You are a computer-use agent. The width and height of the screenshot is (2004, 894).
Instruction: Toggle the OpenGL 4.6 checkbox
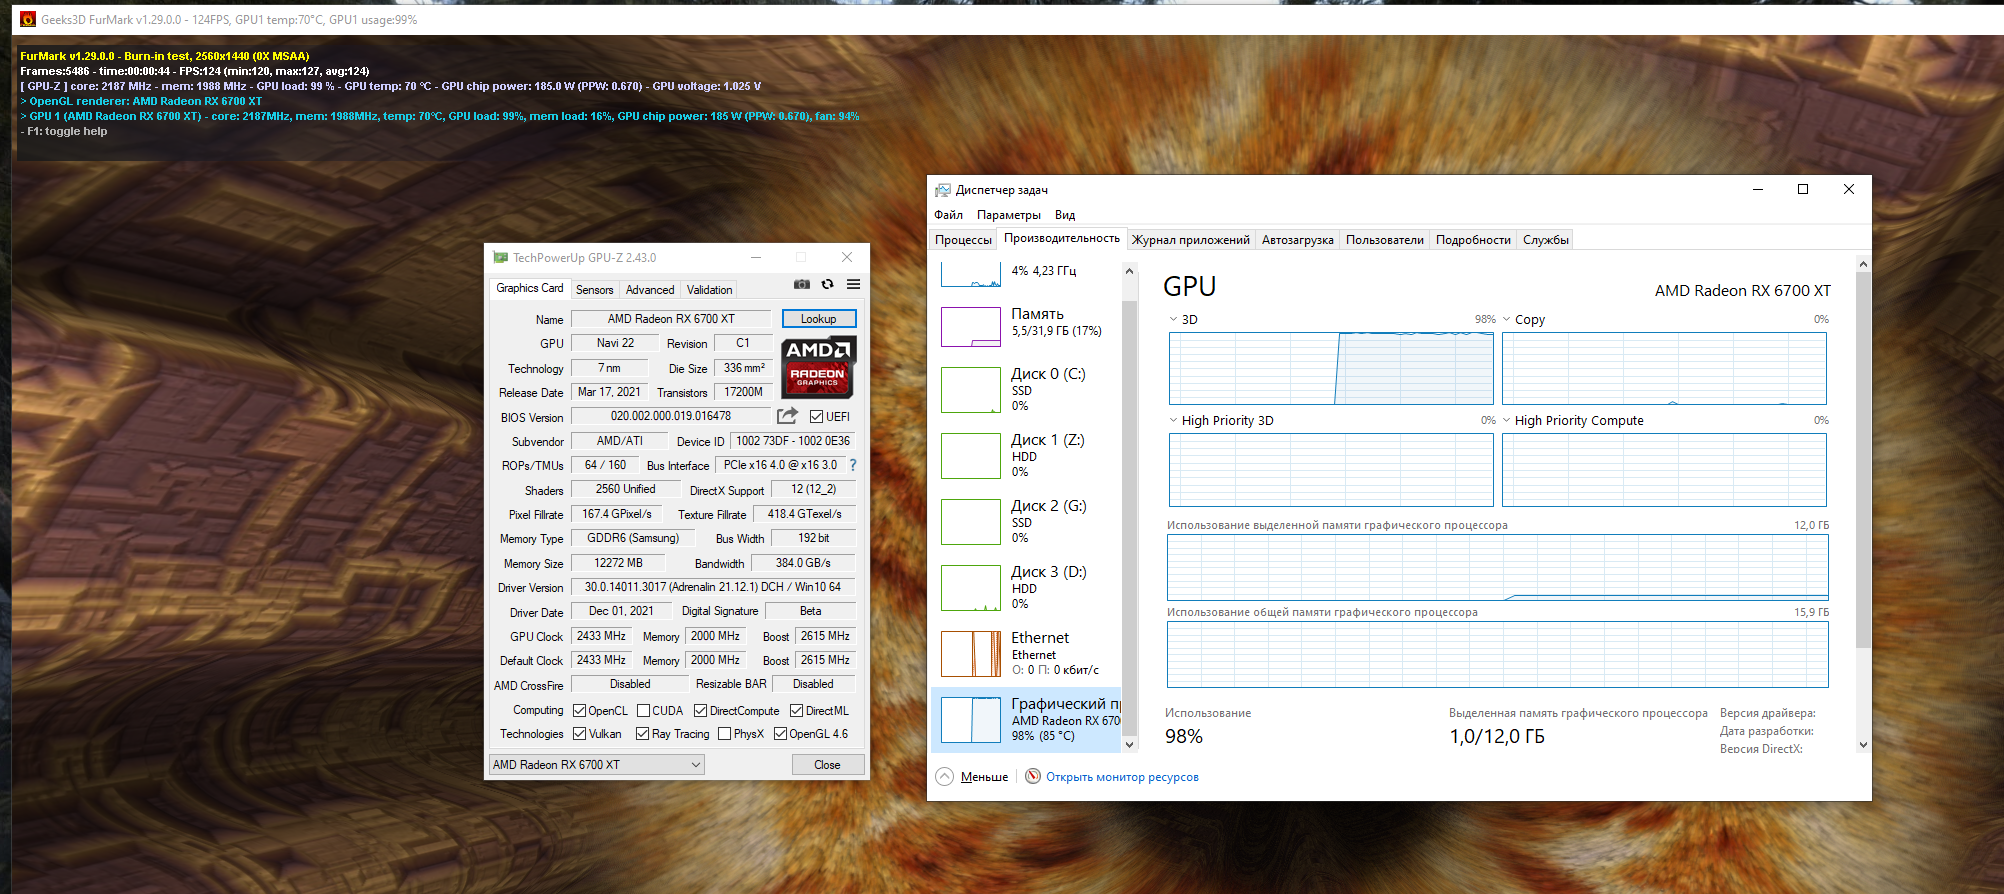coord(780,734)
